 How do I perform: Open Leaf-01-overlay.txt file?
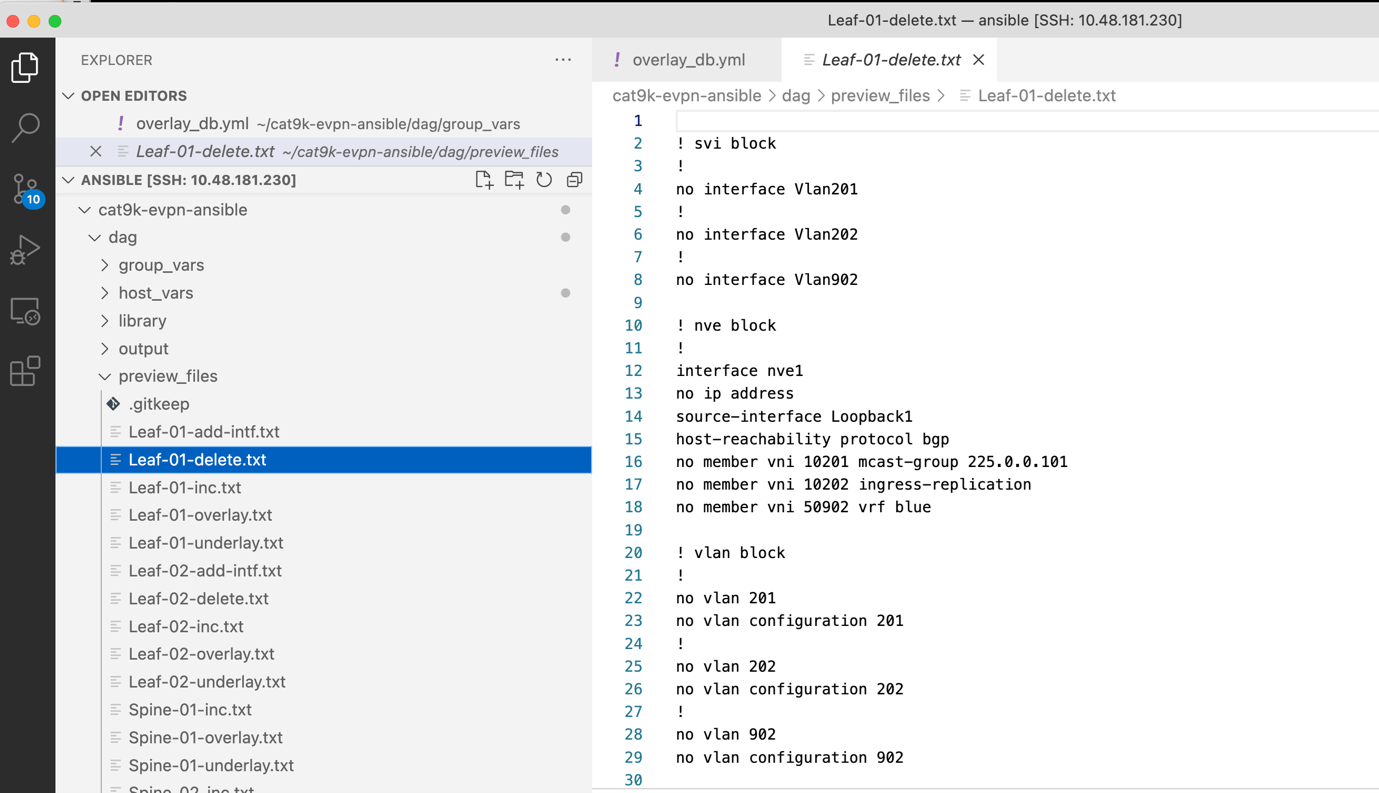(x=200, y=515)
